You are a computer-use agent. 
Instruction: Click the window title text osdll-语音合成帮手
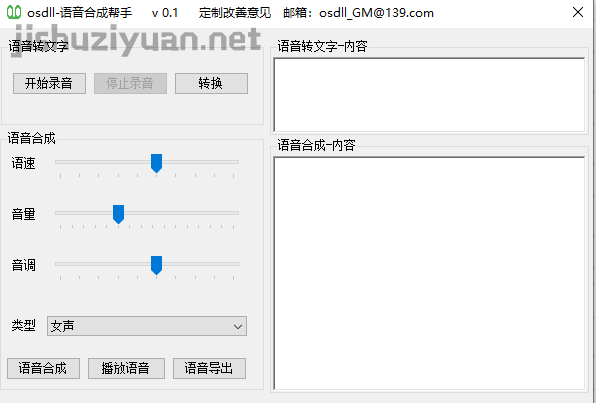point(79,13)
